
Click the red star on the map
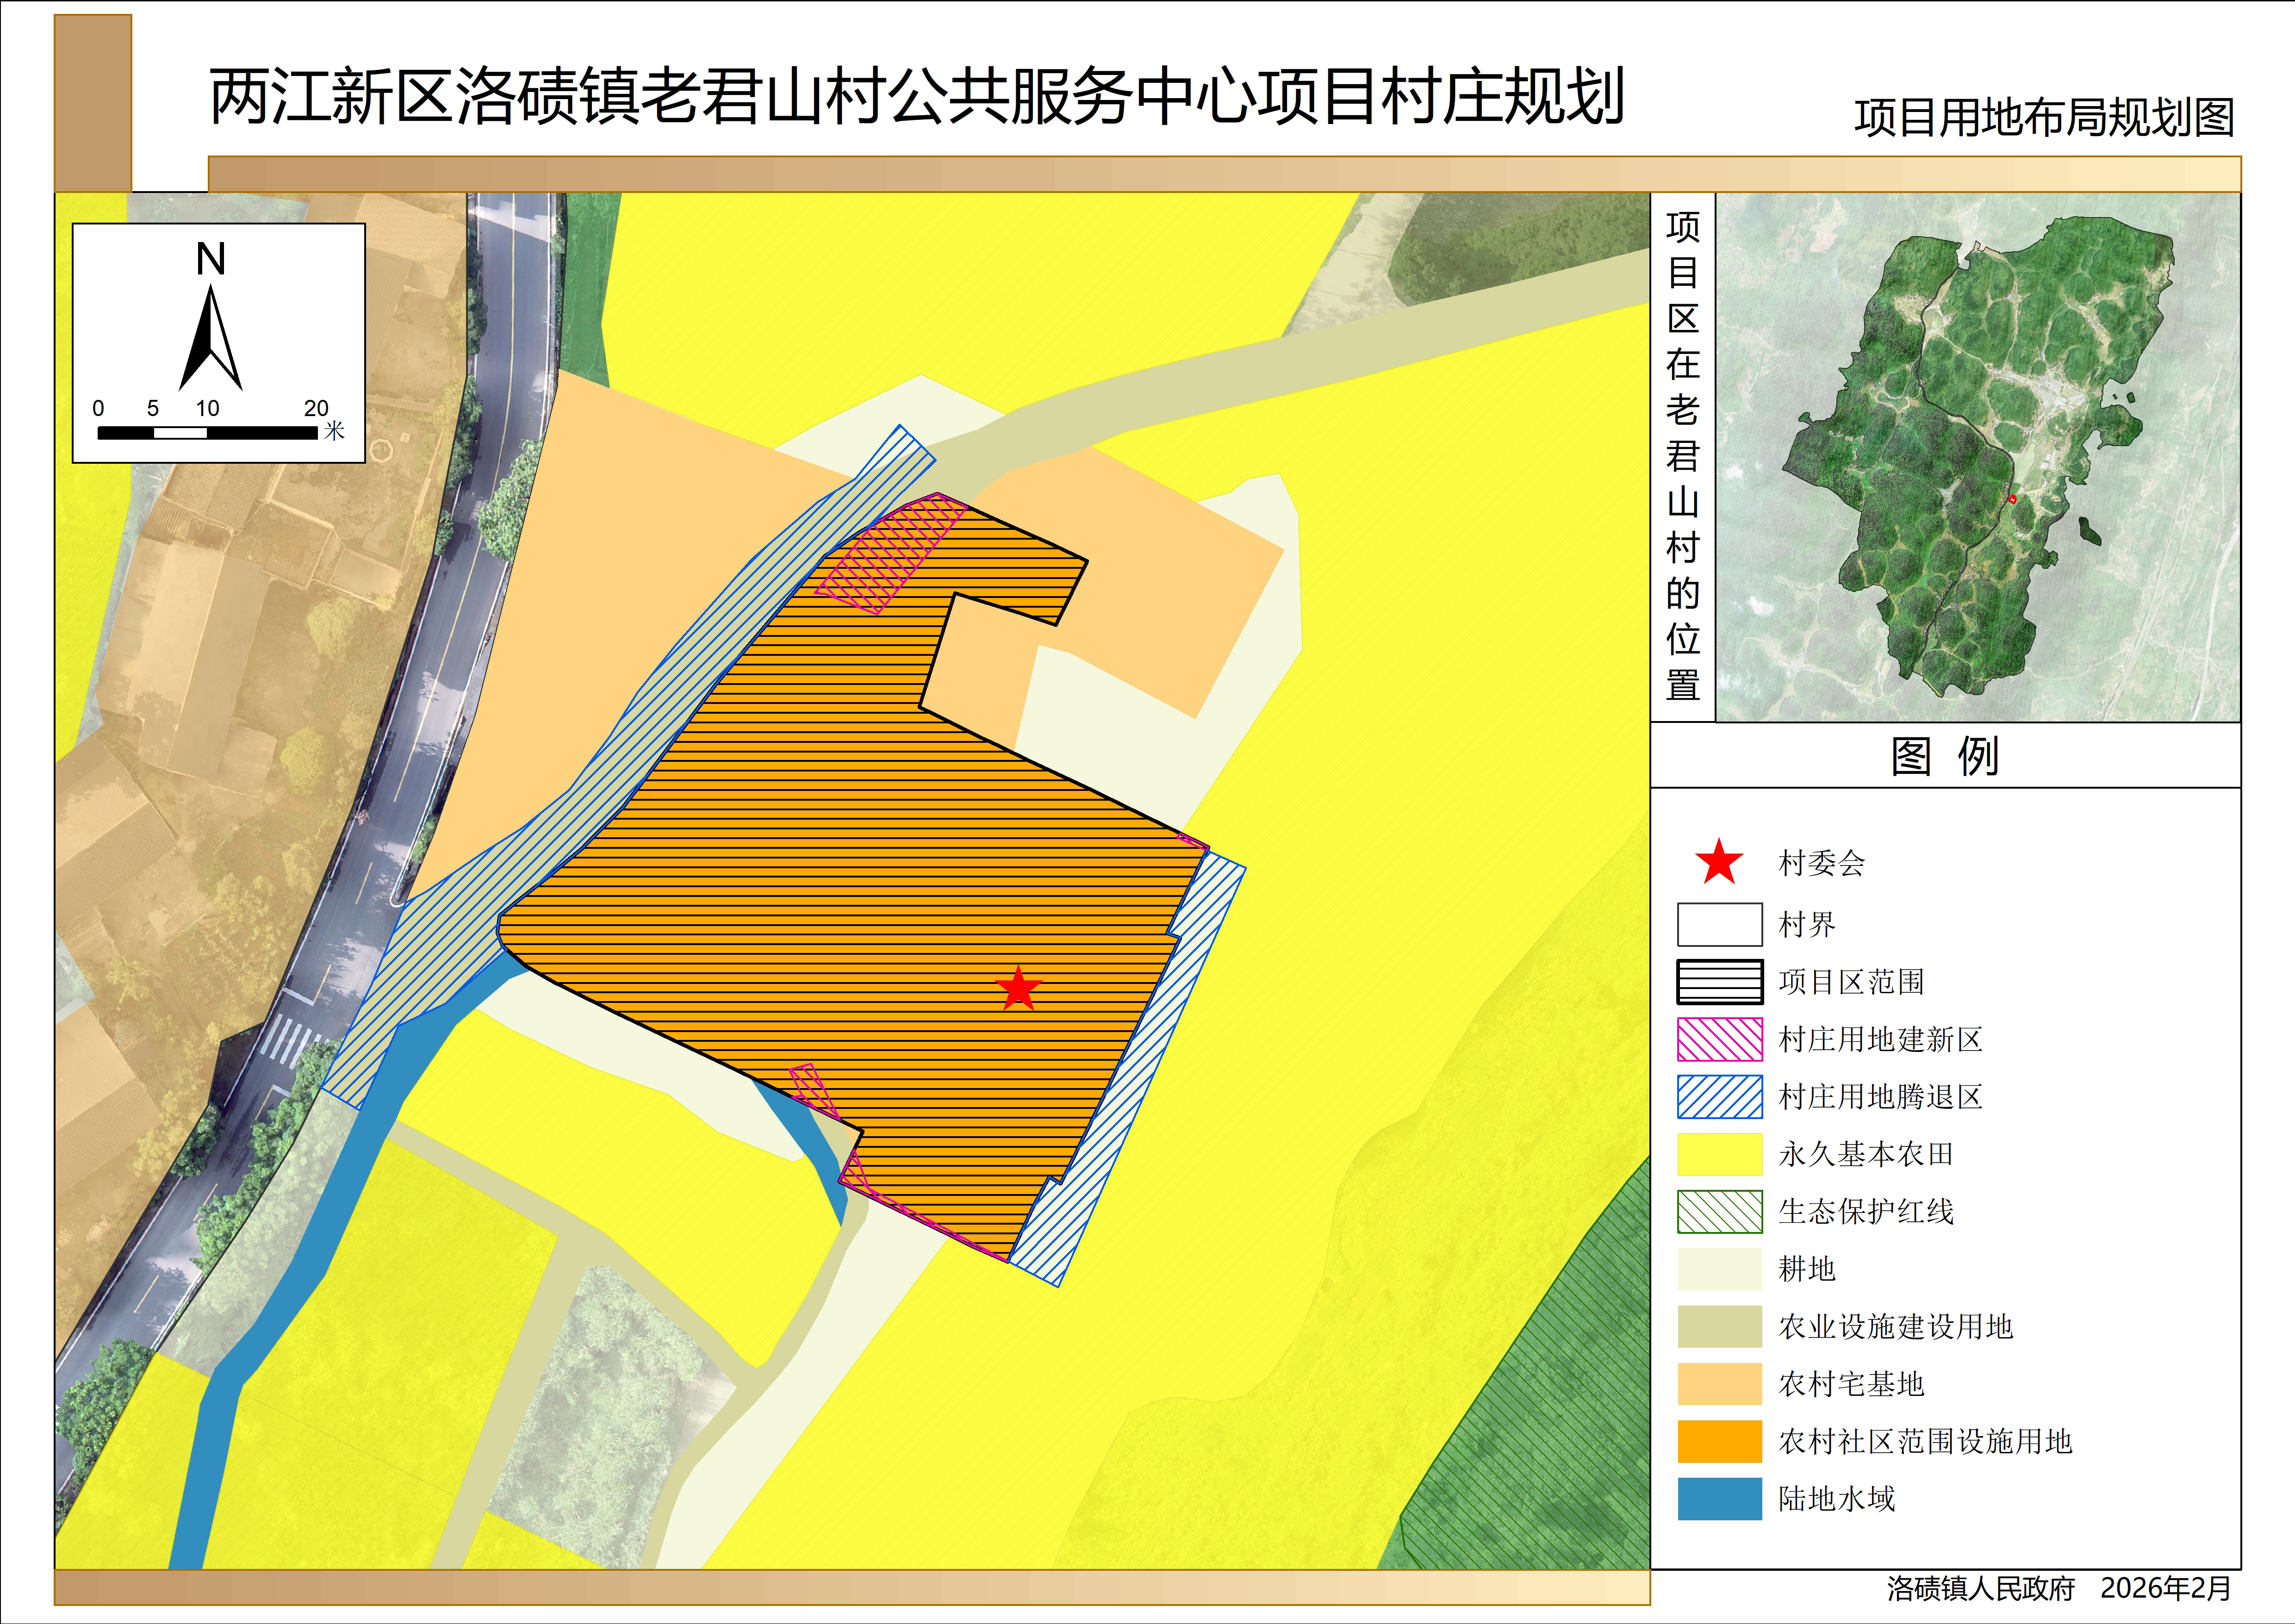tap(1019, 988)
